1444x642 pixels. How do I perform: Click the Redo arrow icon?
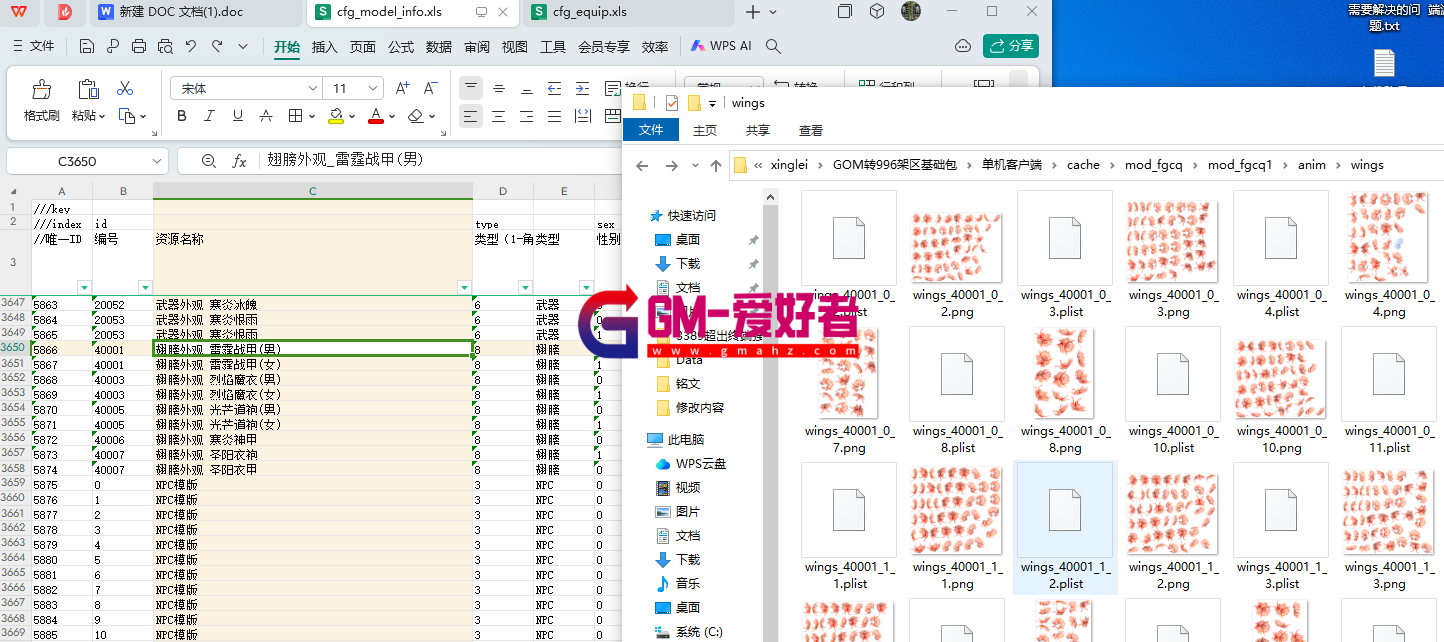[x=217, y=46]
